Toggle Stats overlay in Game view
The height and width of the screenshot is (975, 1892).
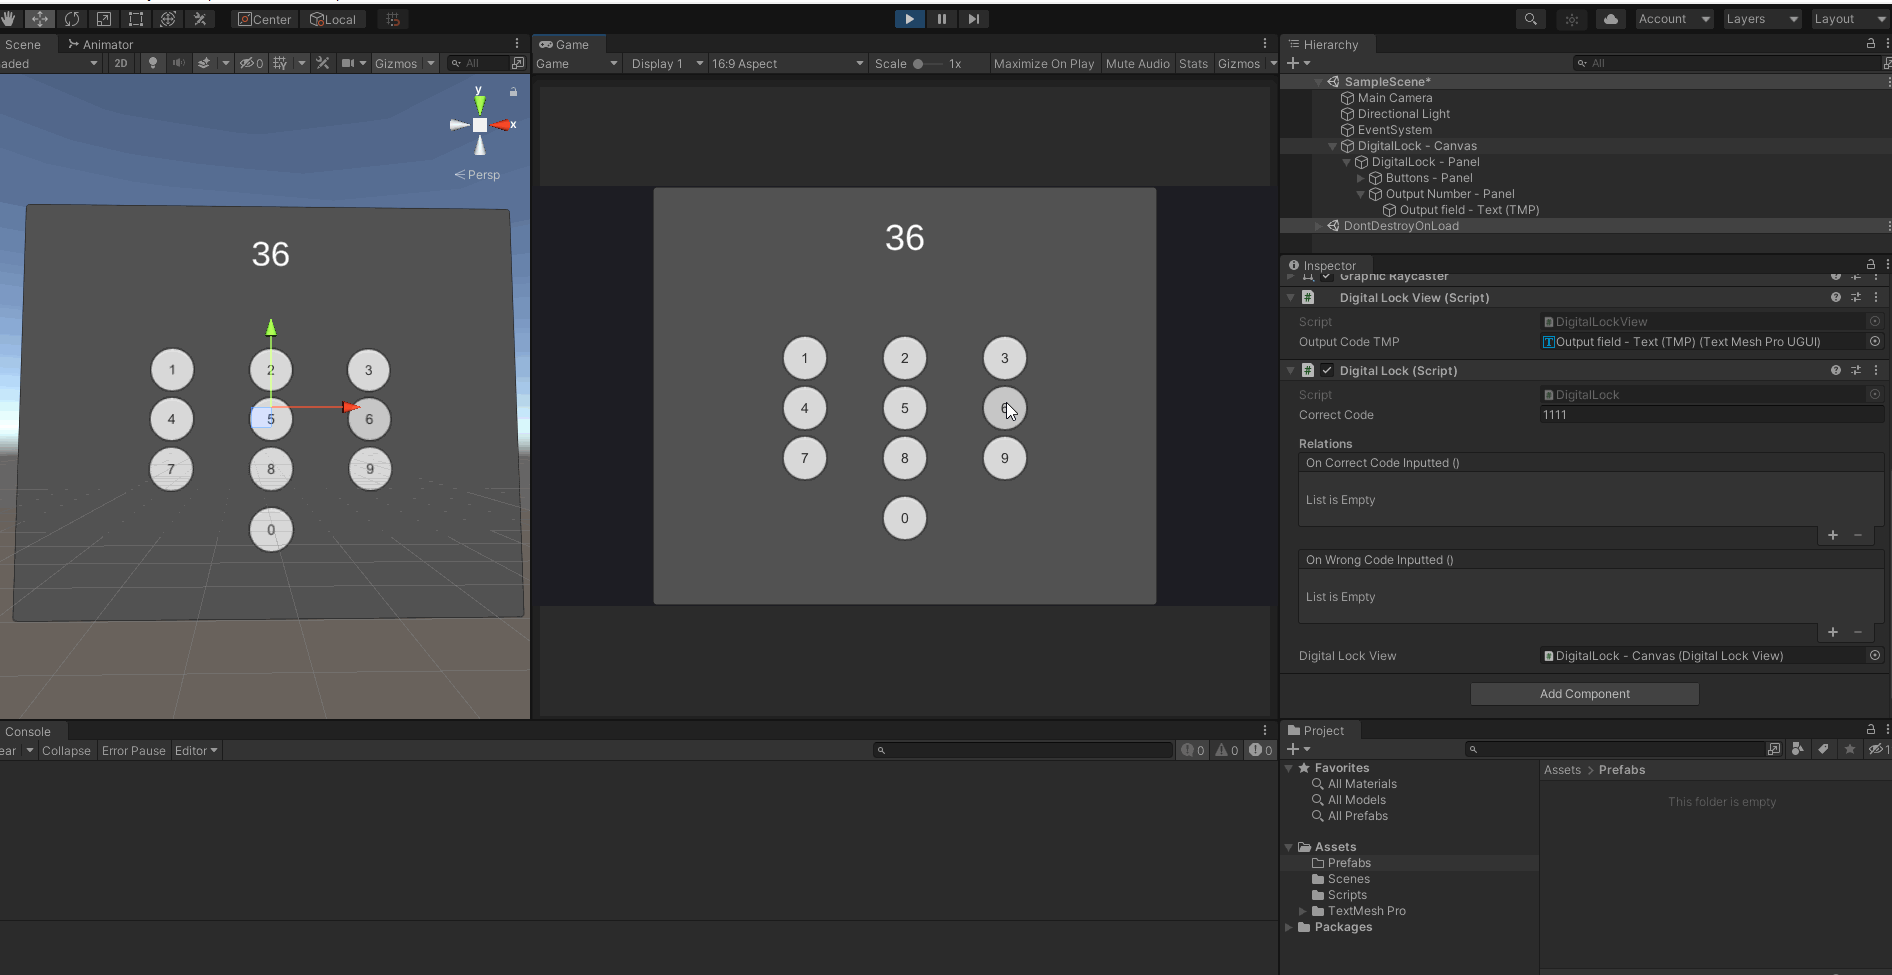tap(1193, 63)
